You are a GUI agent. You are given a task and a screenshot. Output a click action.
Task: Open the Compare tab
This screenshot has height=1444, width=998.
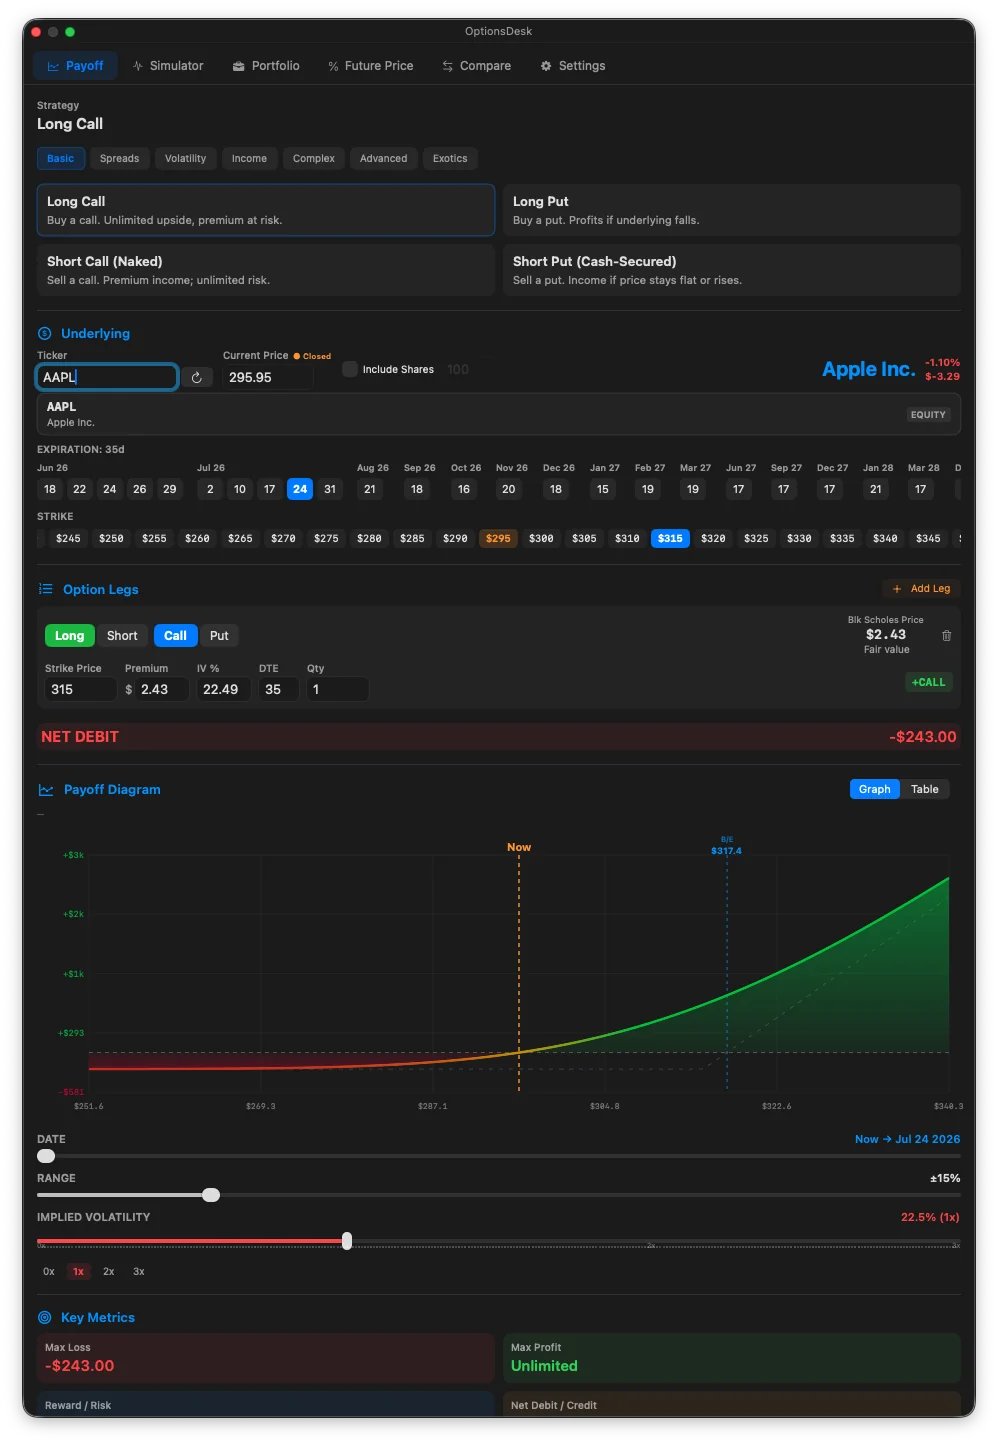tap(477, 66)
